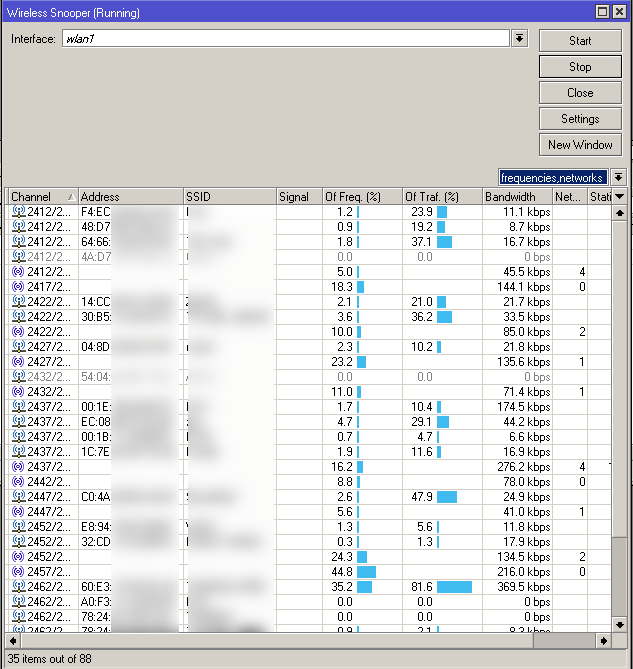The image size is (633, 669).
Task: Open the Settings dialog
Action: 579,119
